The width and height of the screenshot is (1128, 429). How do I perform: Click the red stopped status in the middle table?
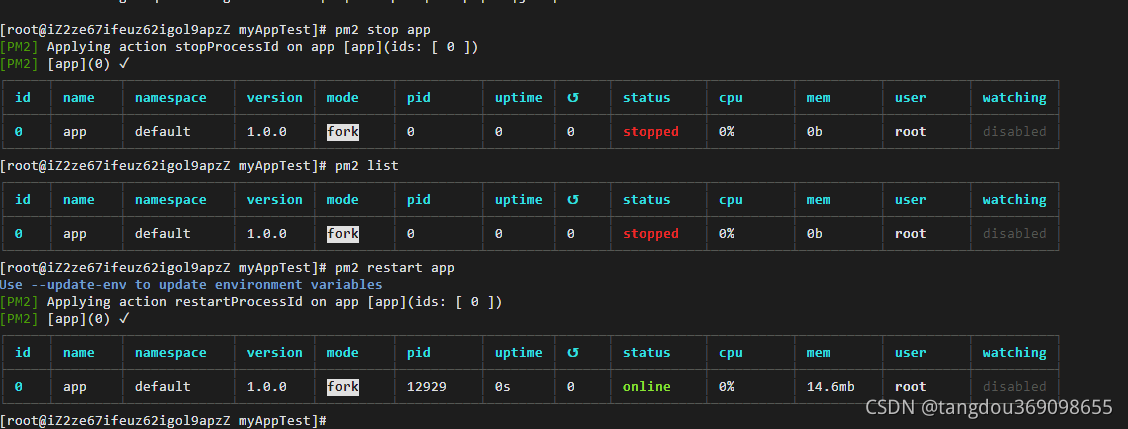650,234
